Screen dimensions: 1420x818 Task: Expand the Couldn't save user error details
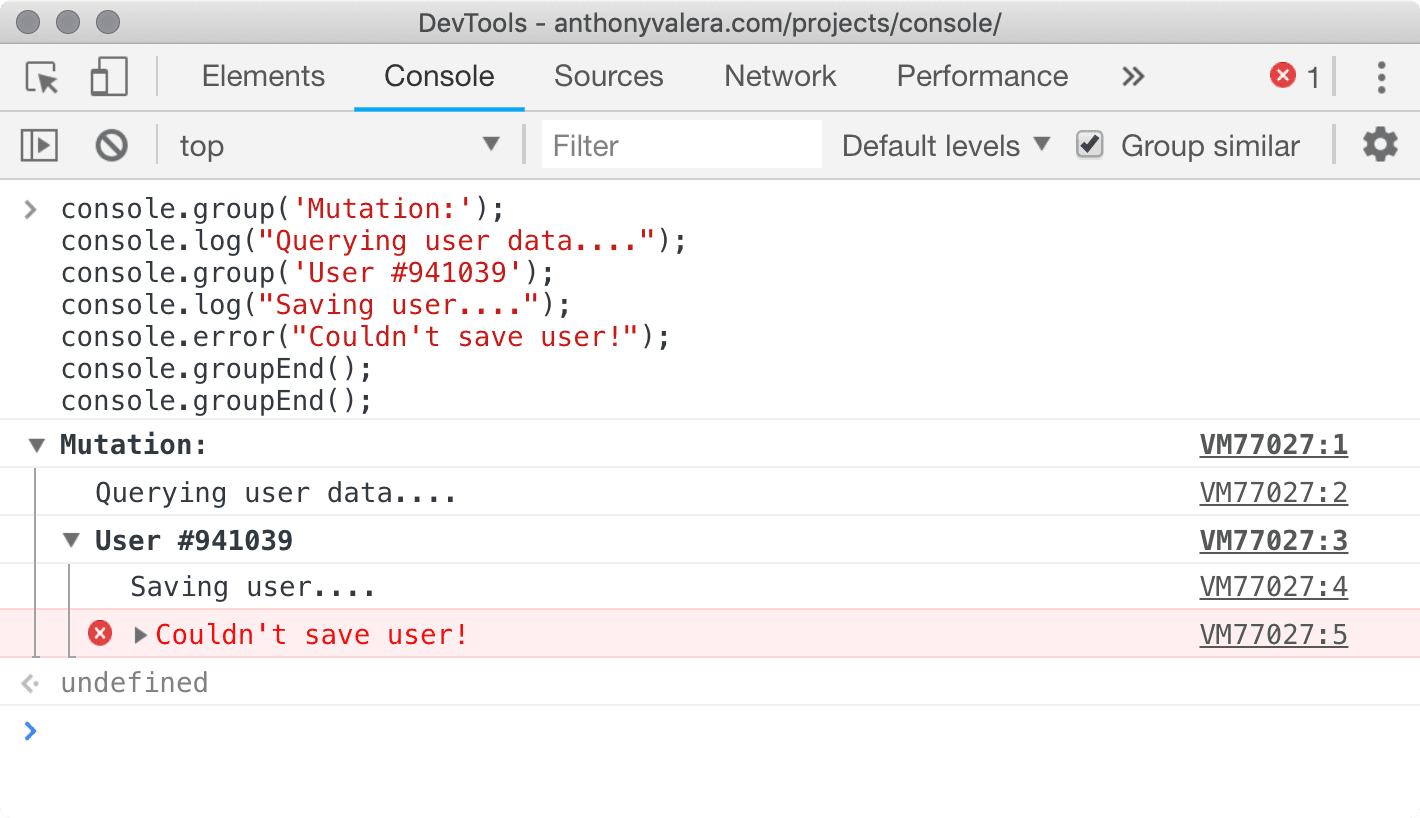[139, 634]
